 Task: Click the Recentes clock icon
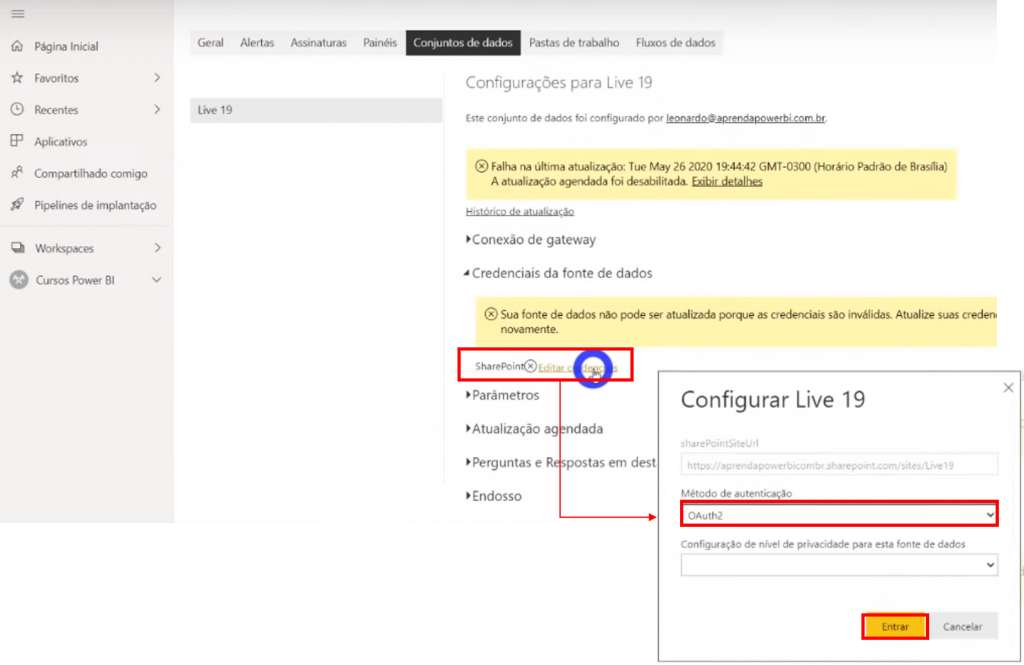[x=17, y=110]
